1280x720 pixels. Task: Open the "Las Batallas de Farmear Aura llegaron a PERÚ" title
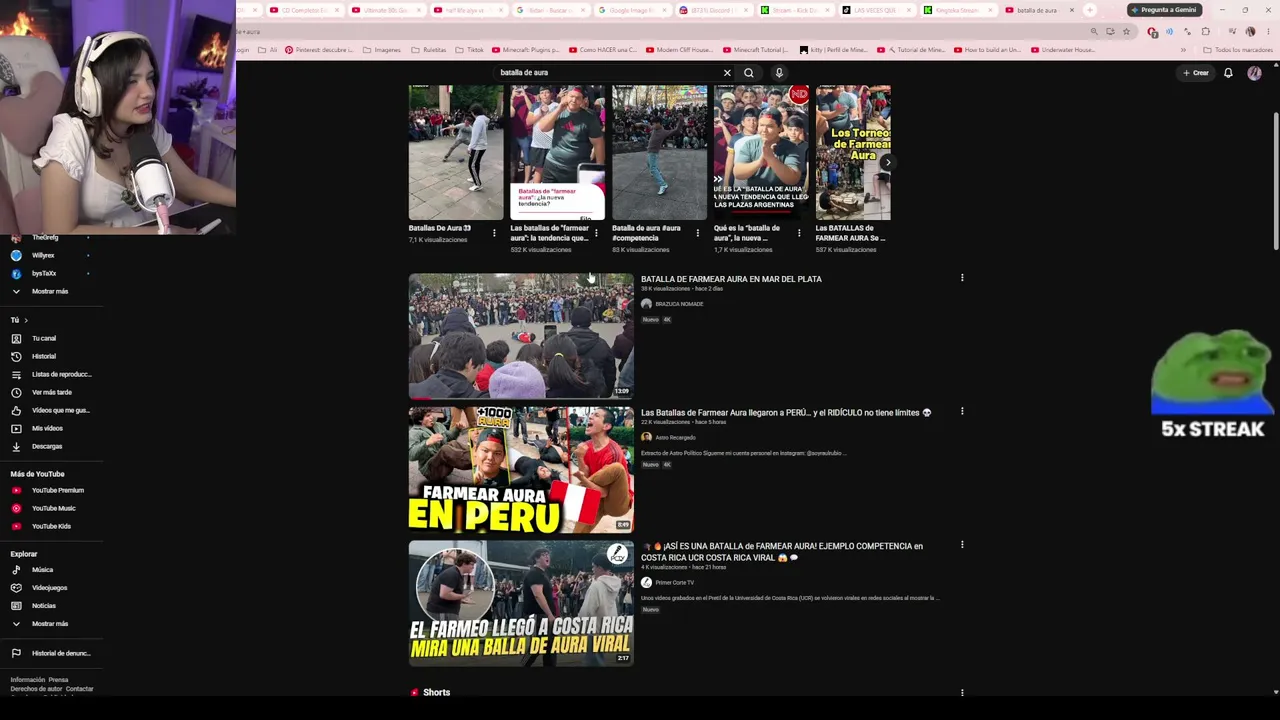tap(786, 413)
